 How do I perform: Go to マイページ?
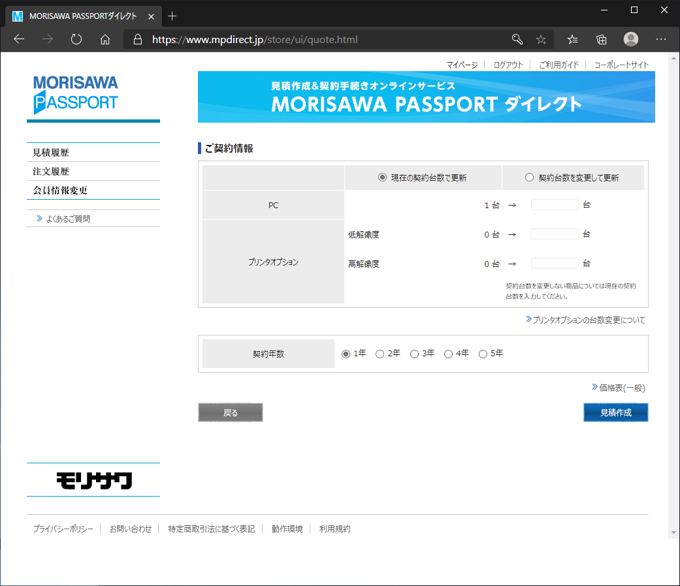462,65
